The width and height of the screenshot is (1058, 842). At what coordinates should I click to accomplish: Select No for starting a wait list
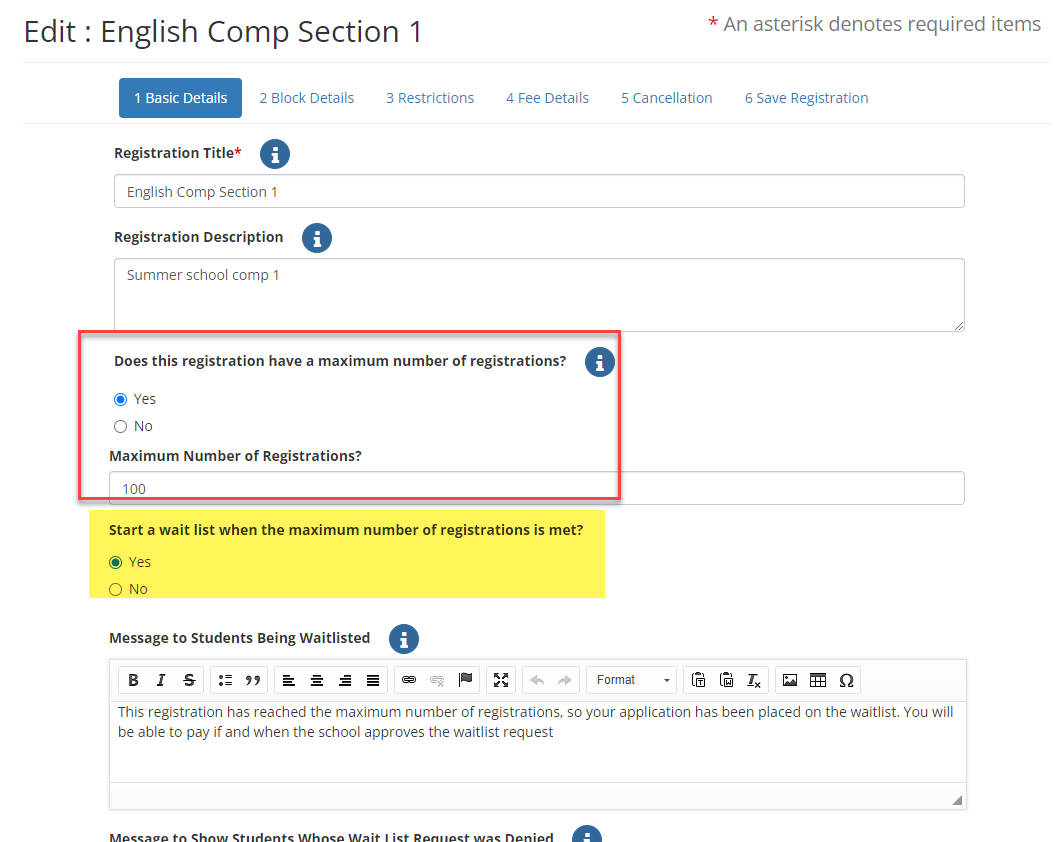coord(116,589)
